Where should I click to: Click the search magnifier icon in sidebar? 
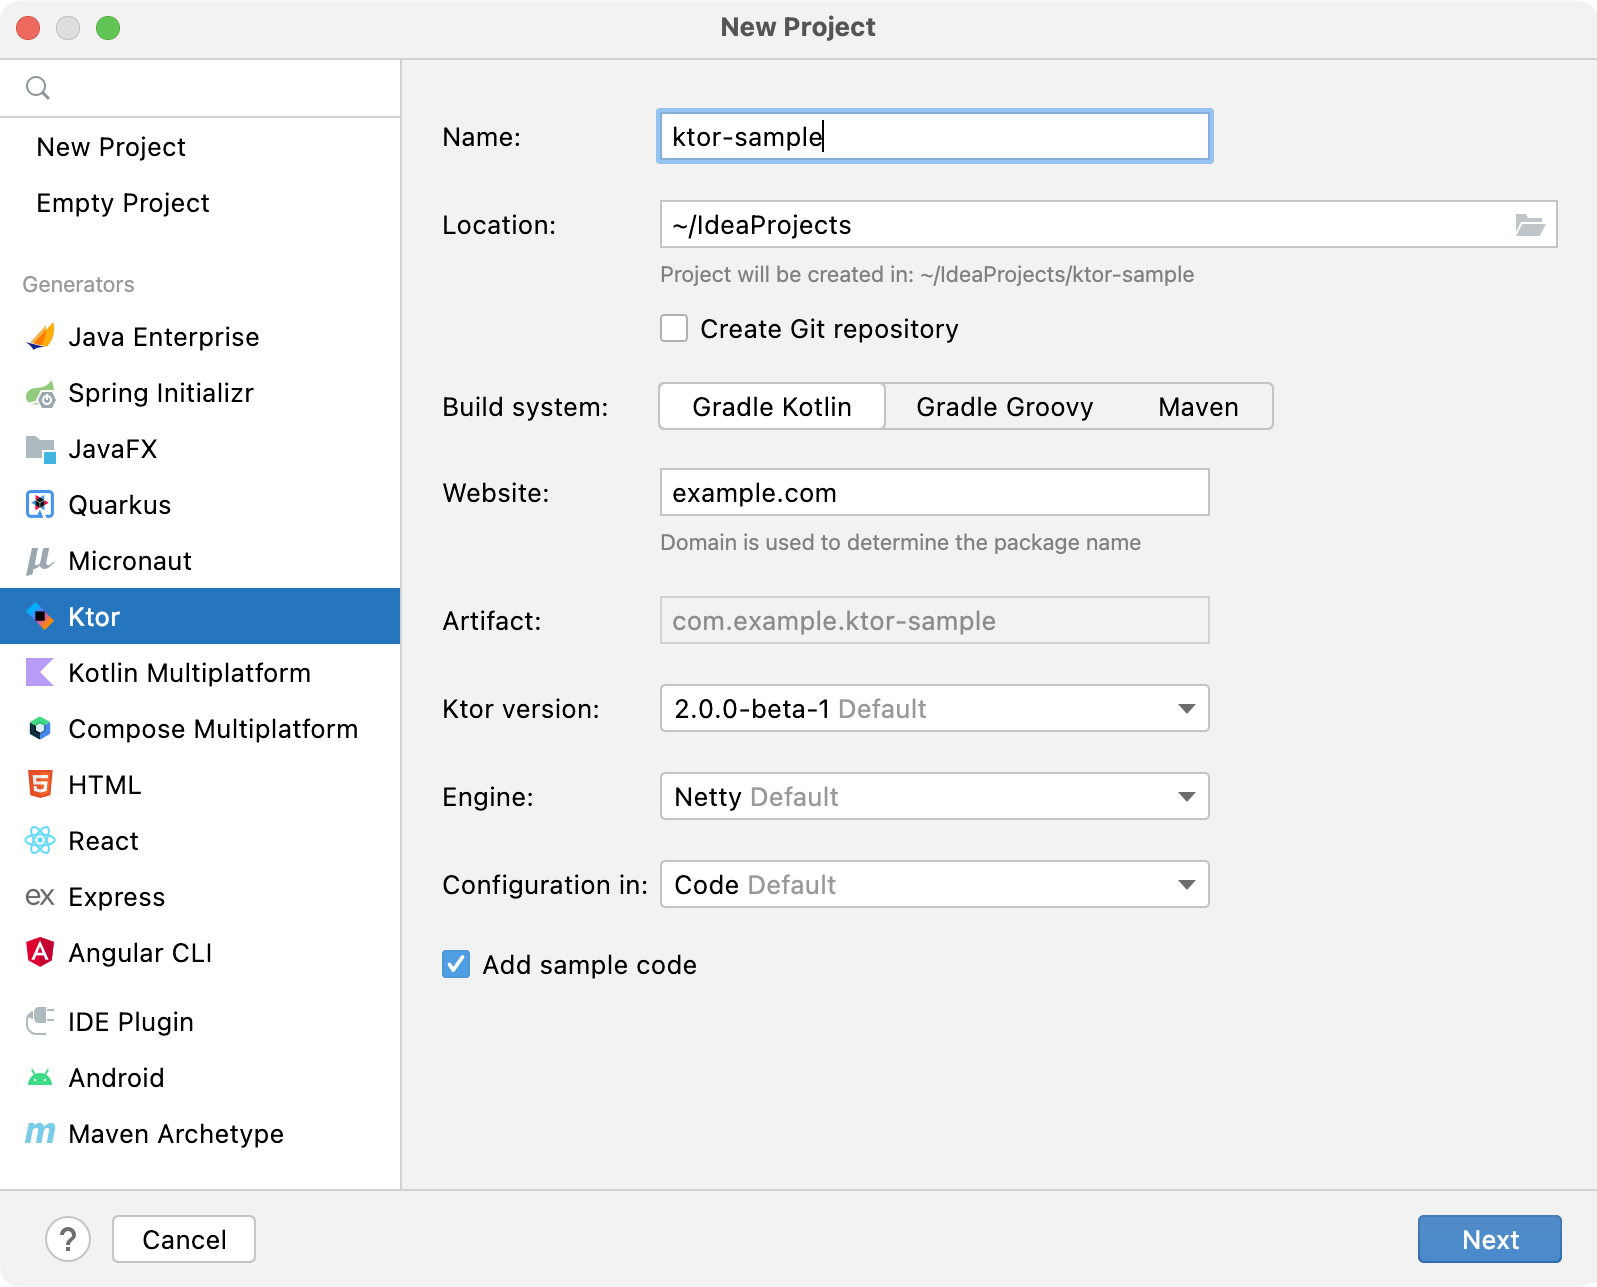coord(38,88)
